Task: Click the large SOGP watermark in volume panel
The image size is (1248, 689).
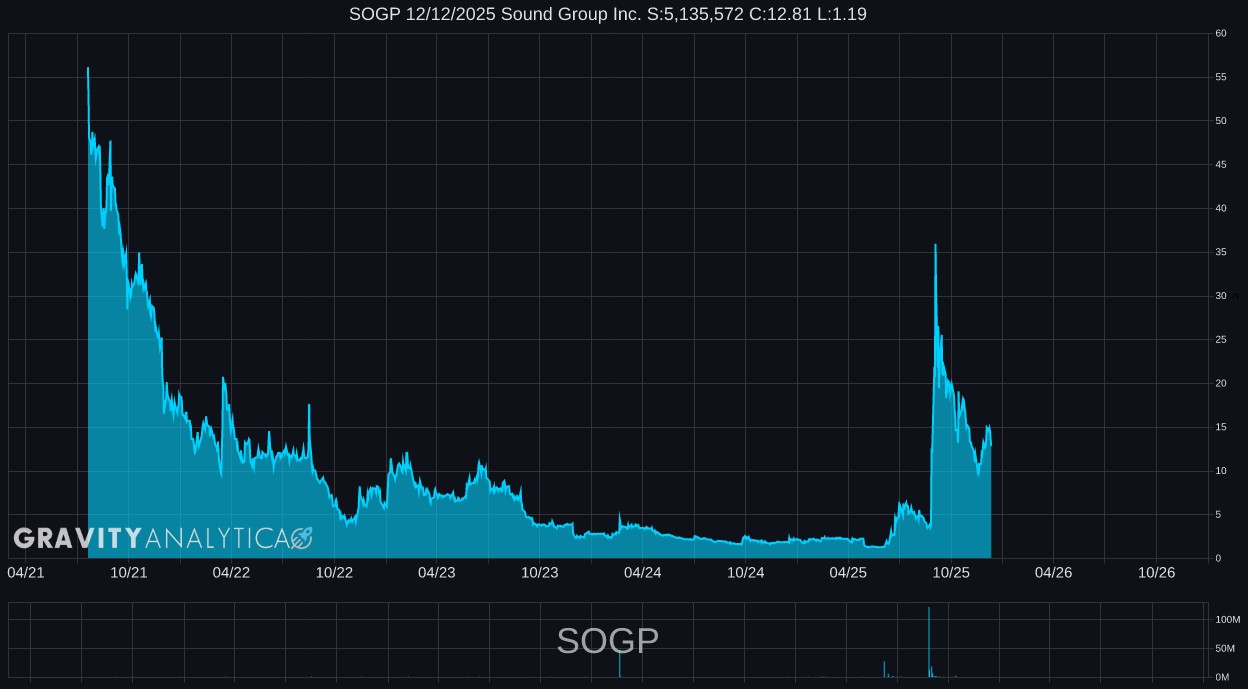Action: coord(607,641)
